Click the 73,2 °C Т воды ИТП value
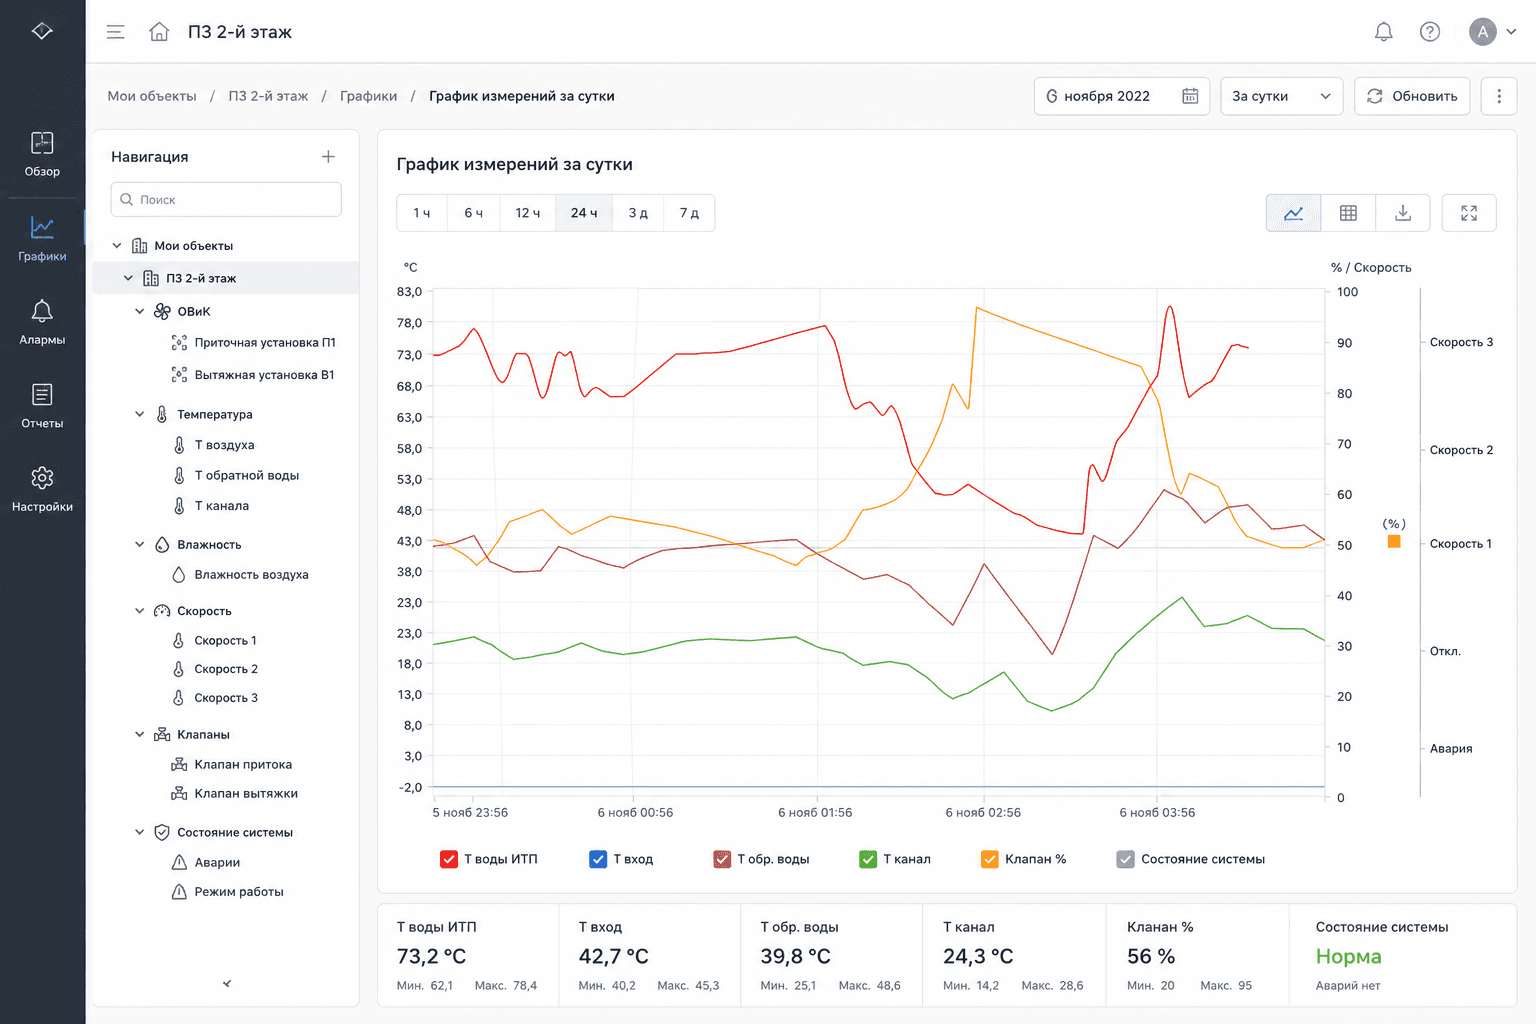Image resolution: width=1536 pixels, height=1024 pixels. [432, 957]
